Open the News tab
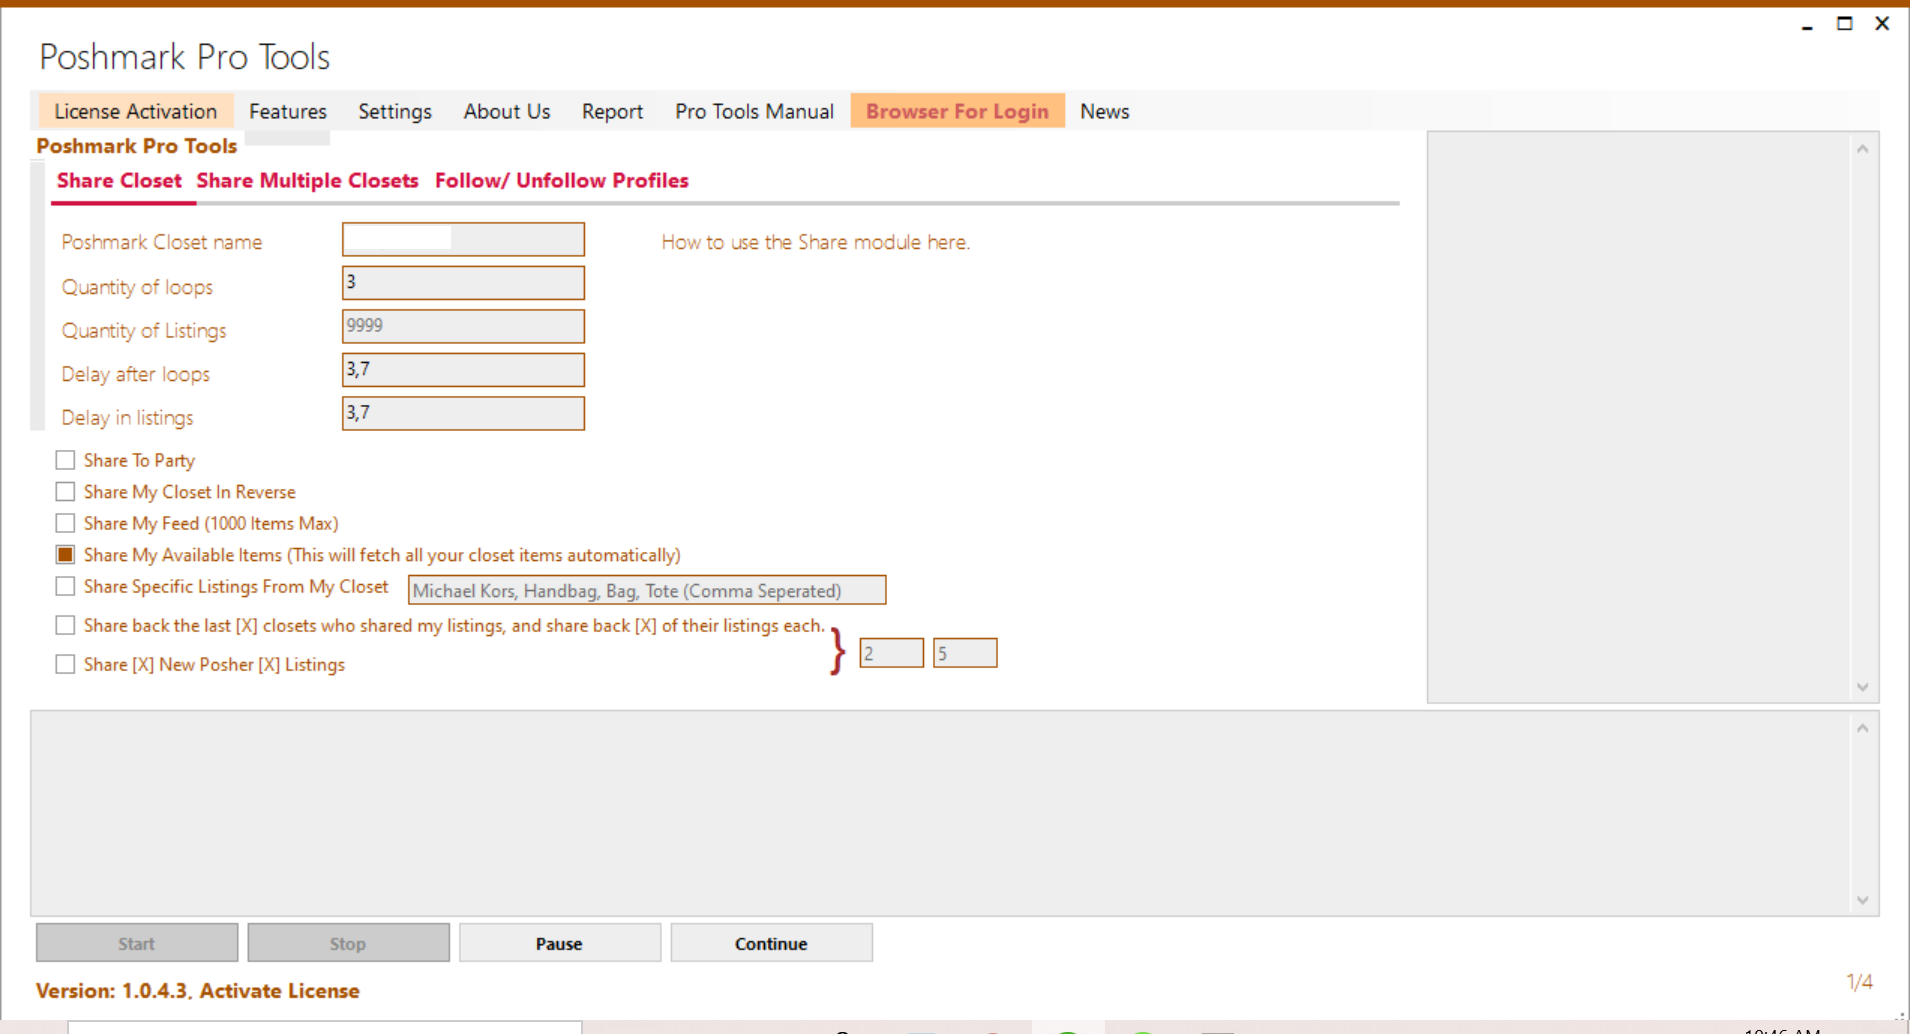The image size is (1910, 1034). coord(1104,111)
